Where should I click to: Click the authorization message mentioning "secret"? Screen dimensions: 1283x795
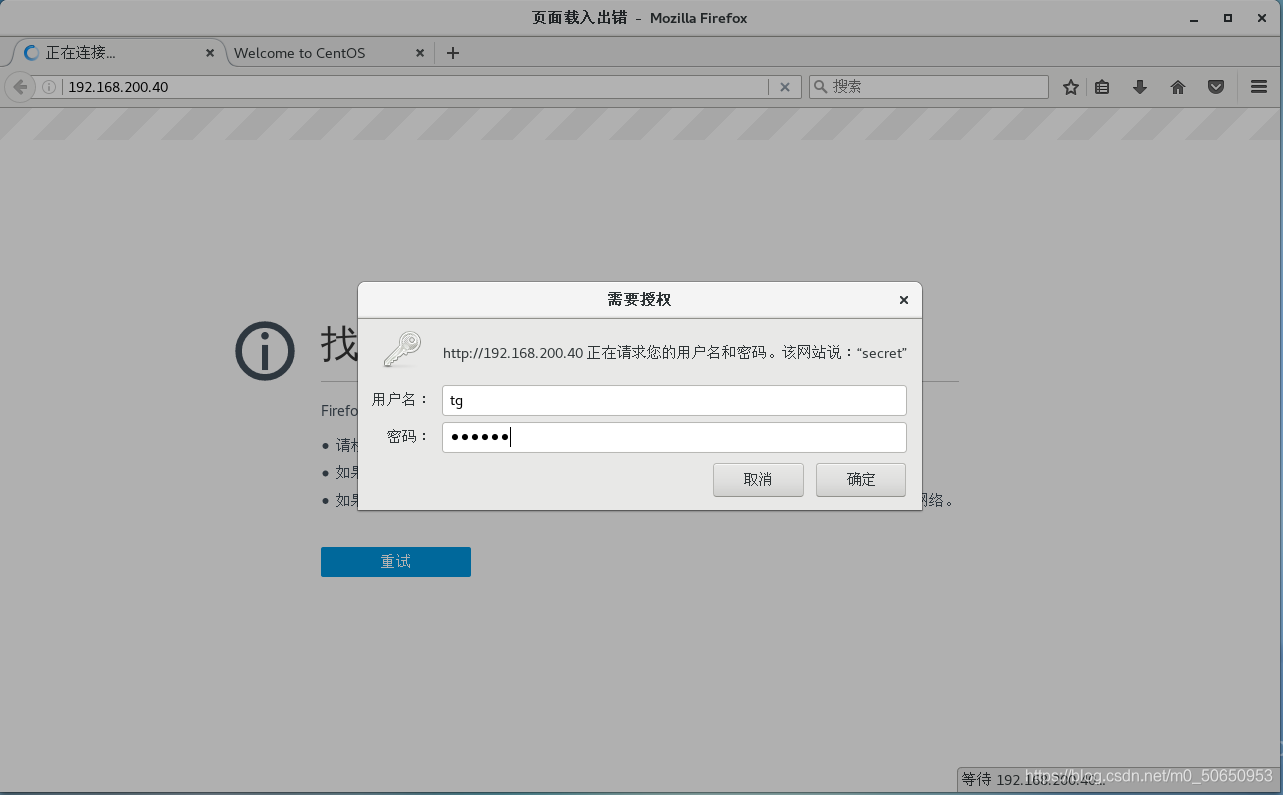[675, 353]
